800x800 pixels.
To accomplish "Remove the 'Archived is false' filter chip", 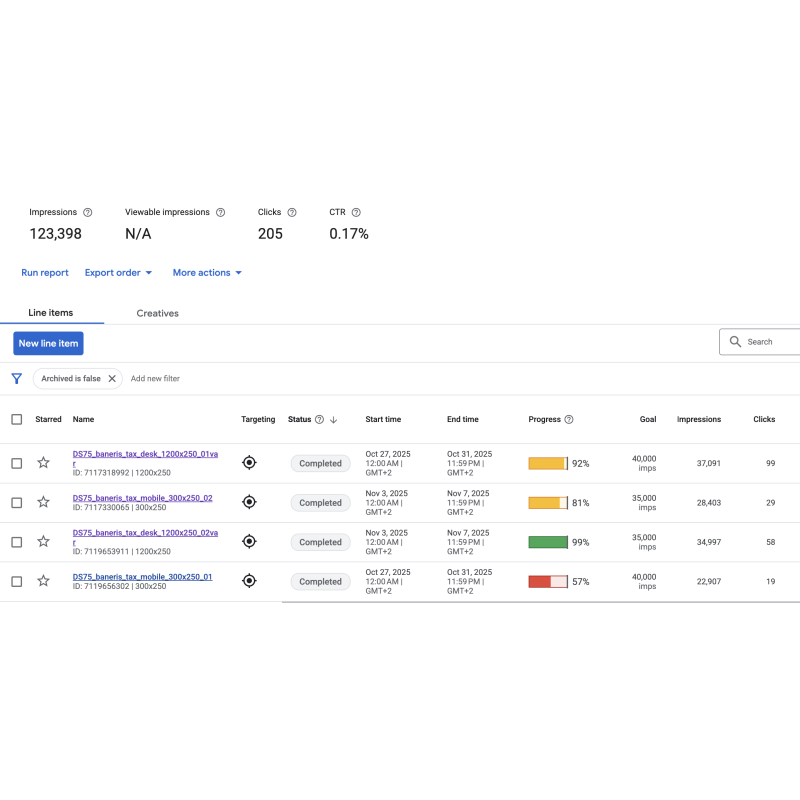I will tap(112, 379).
